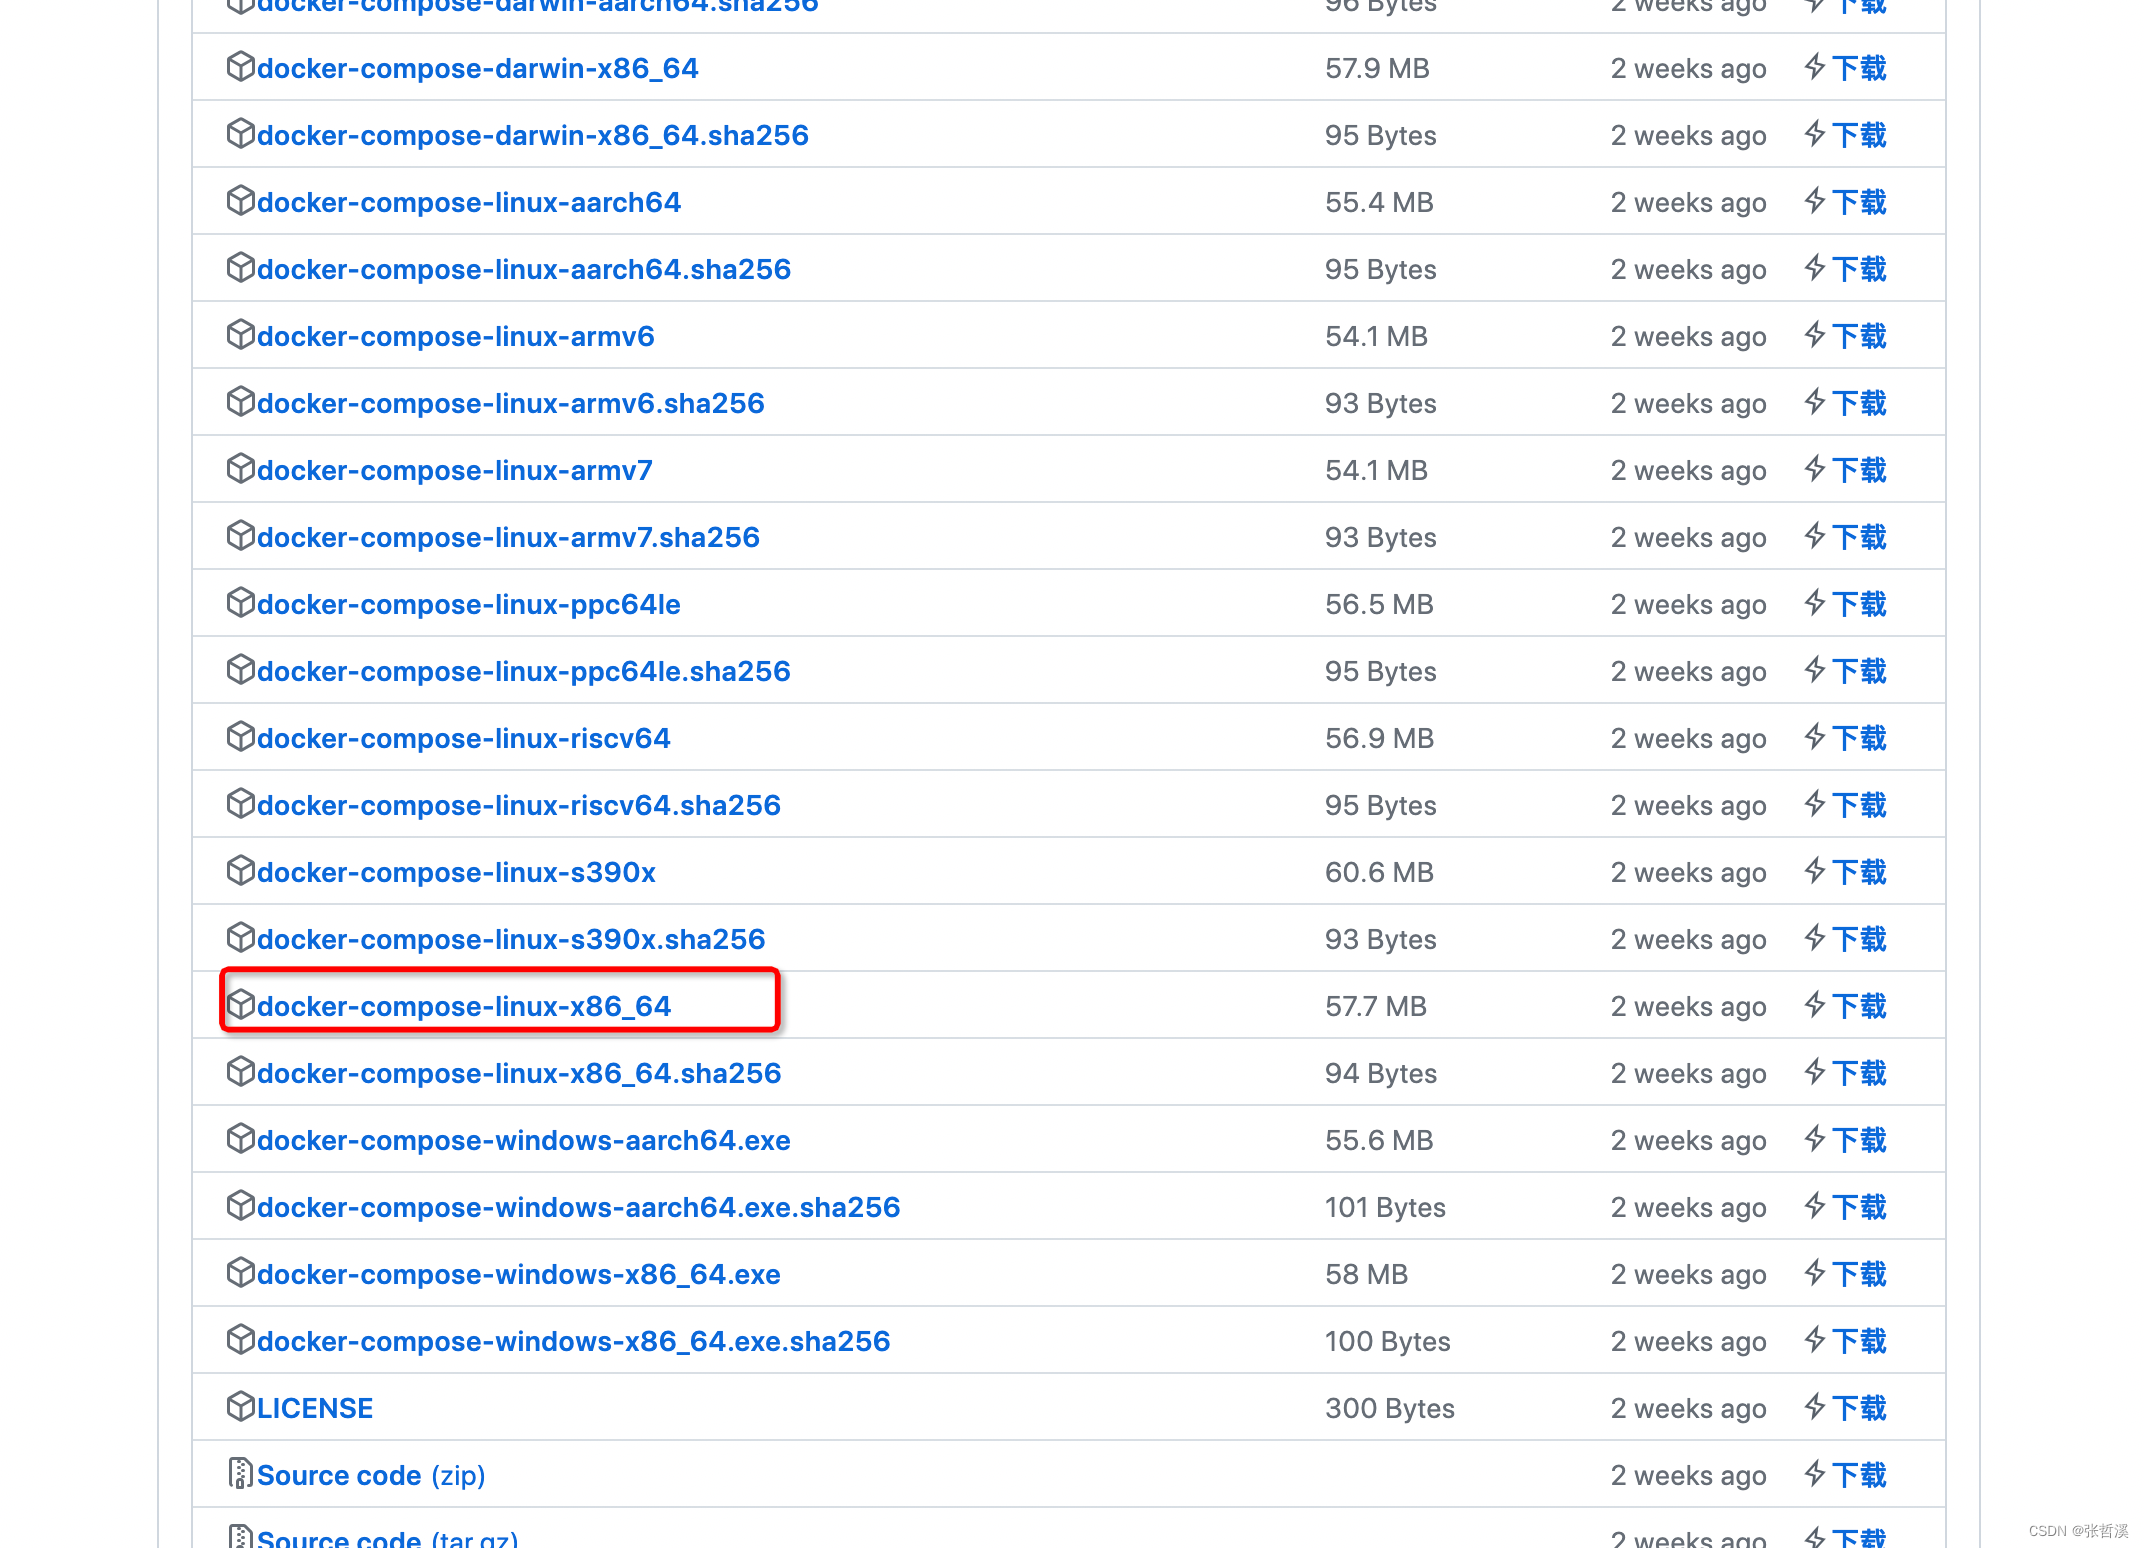Open docker-compose-linux-aarch64.sha256 link

coord(523,269)
